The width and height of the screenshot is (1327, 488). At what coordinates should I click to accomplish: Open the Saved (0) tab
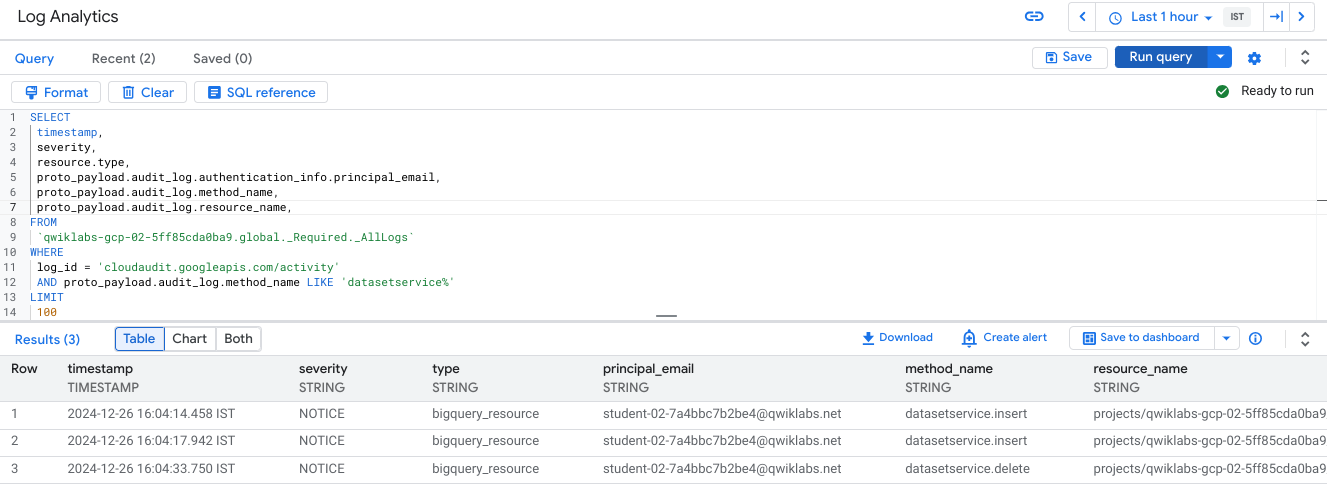pos(222,59)
